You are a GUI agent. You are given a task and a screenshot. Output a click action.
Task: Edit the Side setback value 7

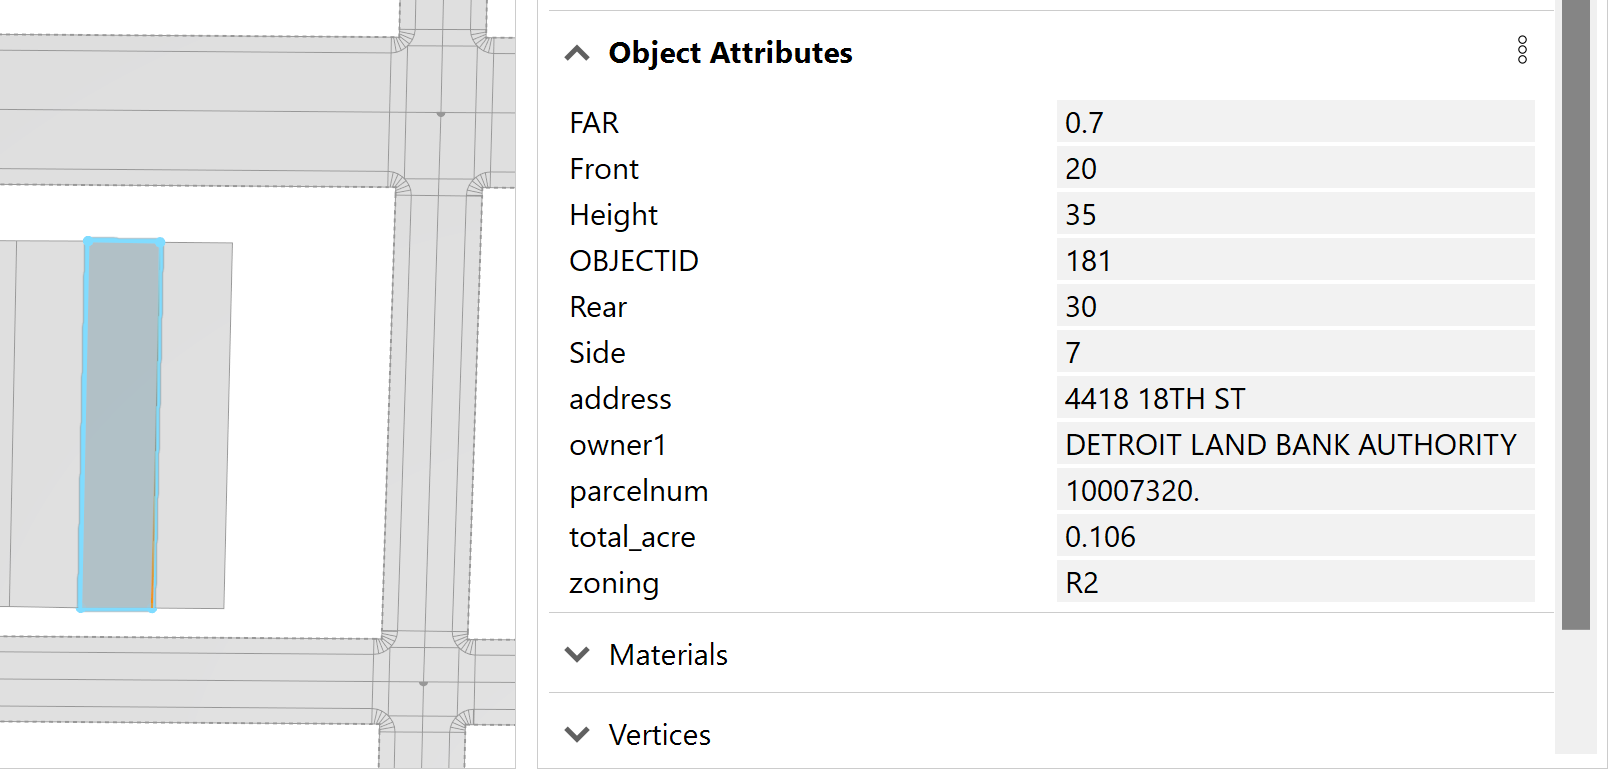pyautogui.click(x=1294, y=351)
